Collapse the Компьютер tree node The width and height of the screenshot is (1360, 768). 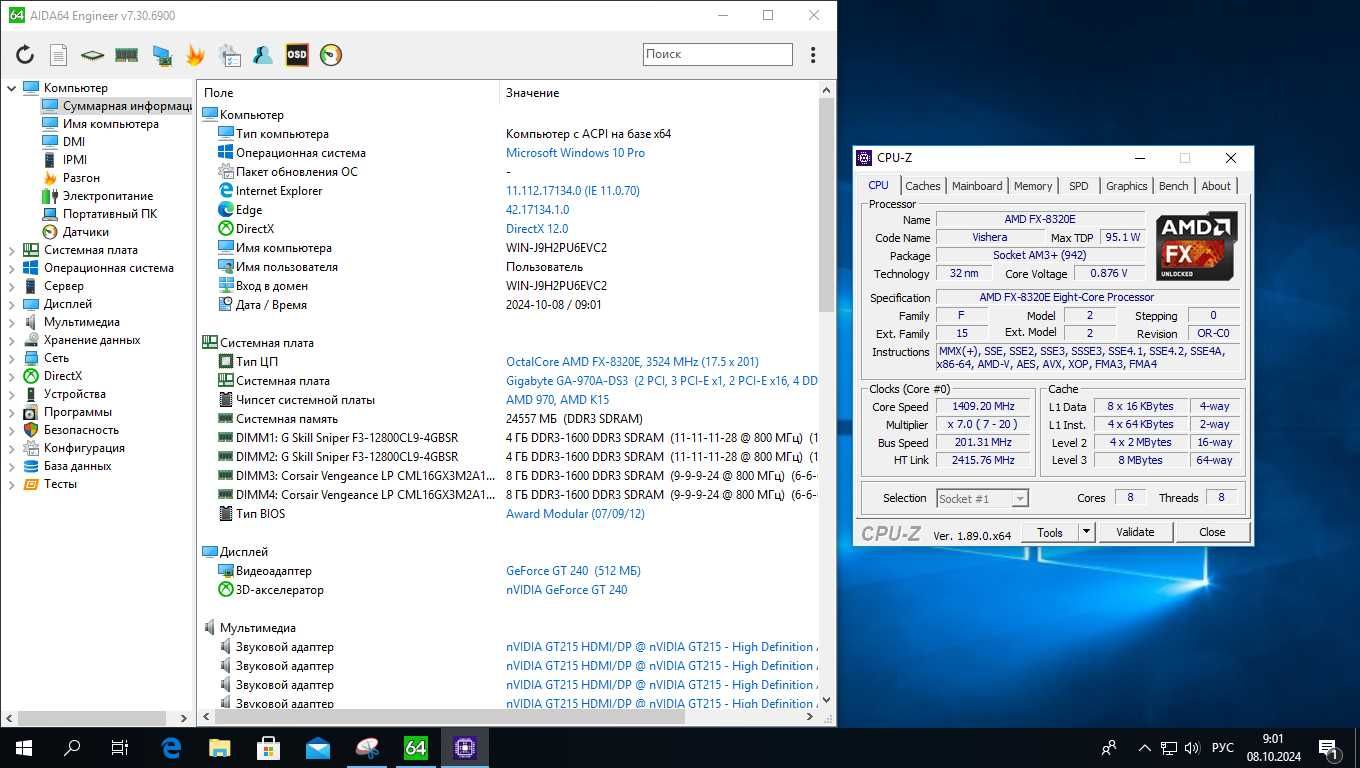click(12, 88)
